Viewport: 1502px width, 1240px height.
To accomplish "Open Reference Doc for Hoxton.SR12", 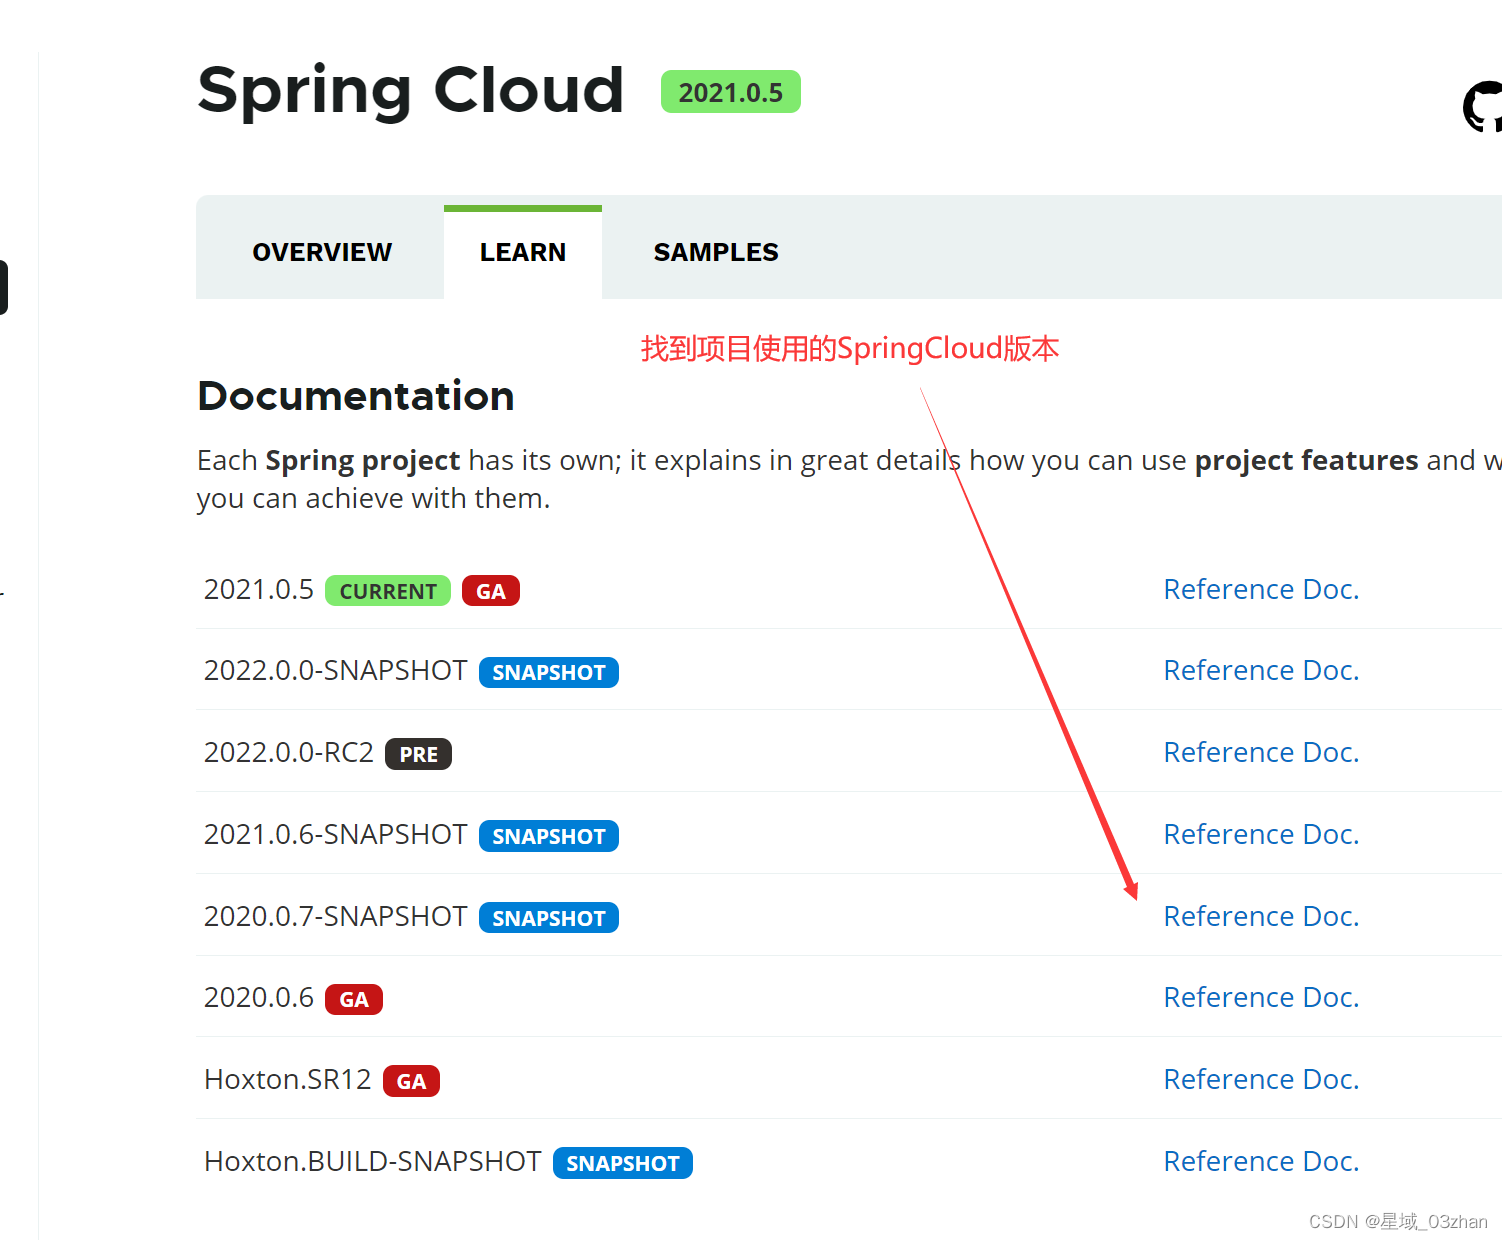I will pos(1261,1079).
